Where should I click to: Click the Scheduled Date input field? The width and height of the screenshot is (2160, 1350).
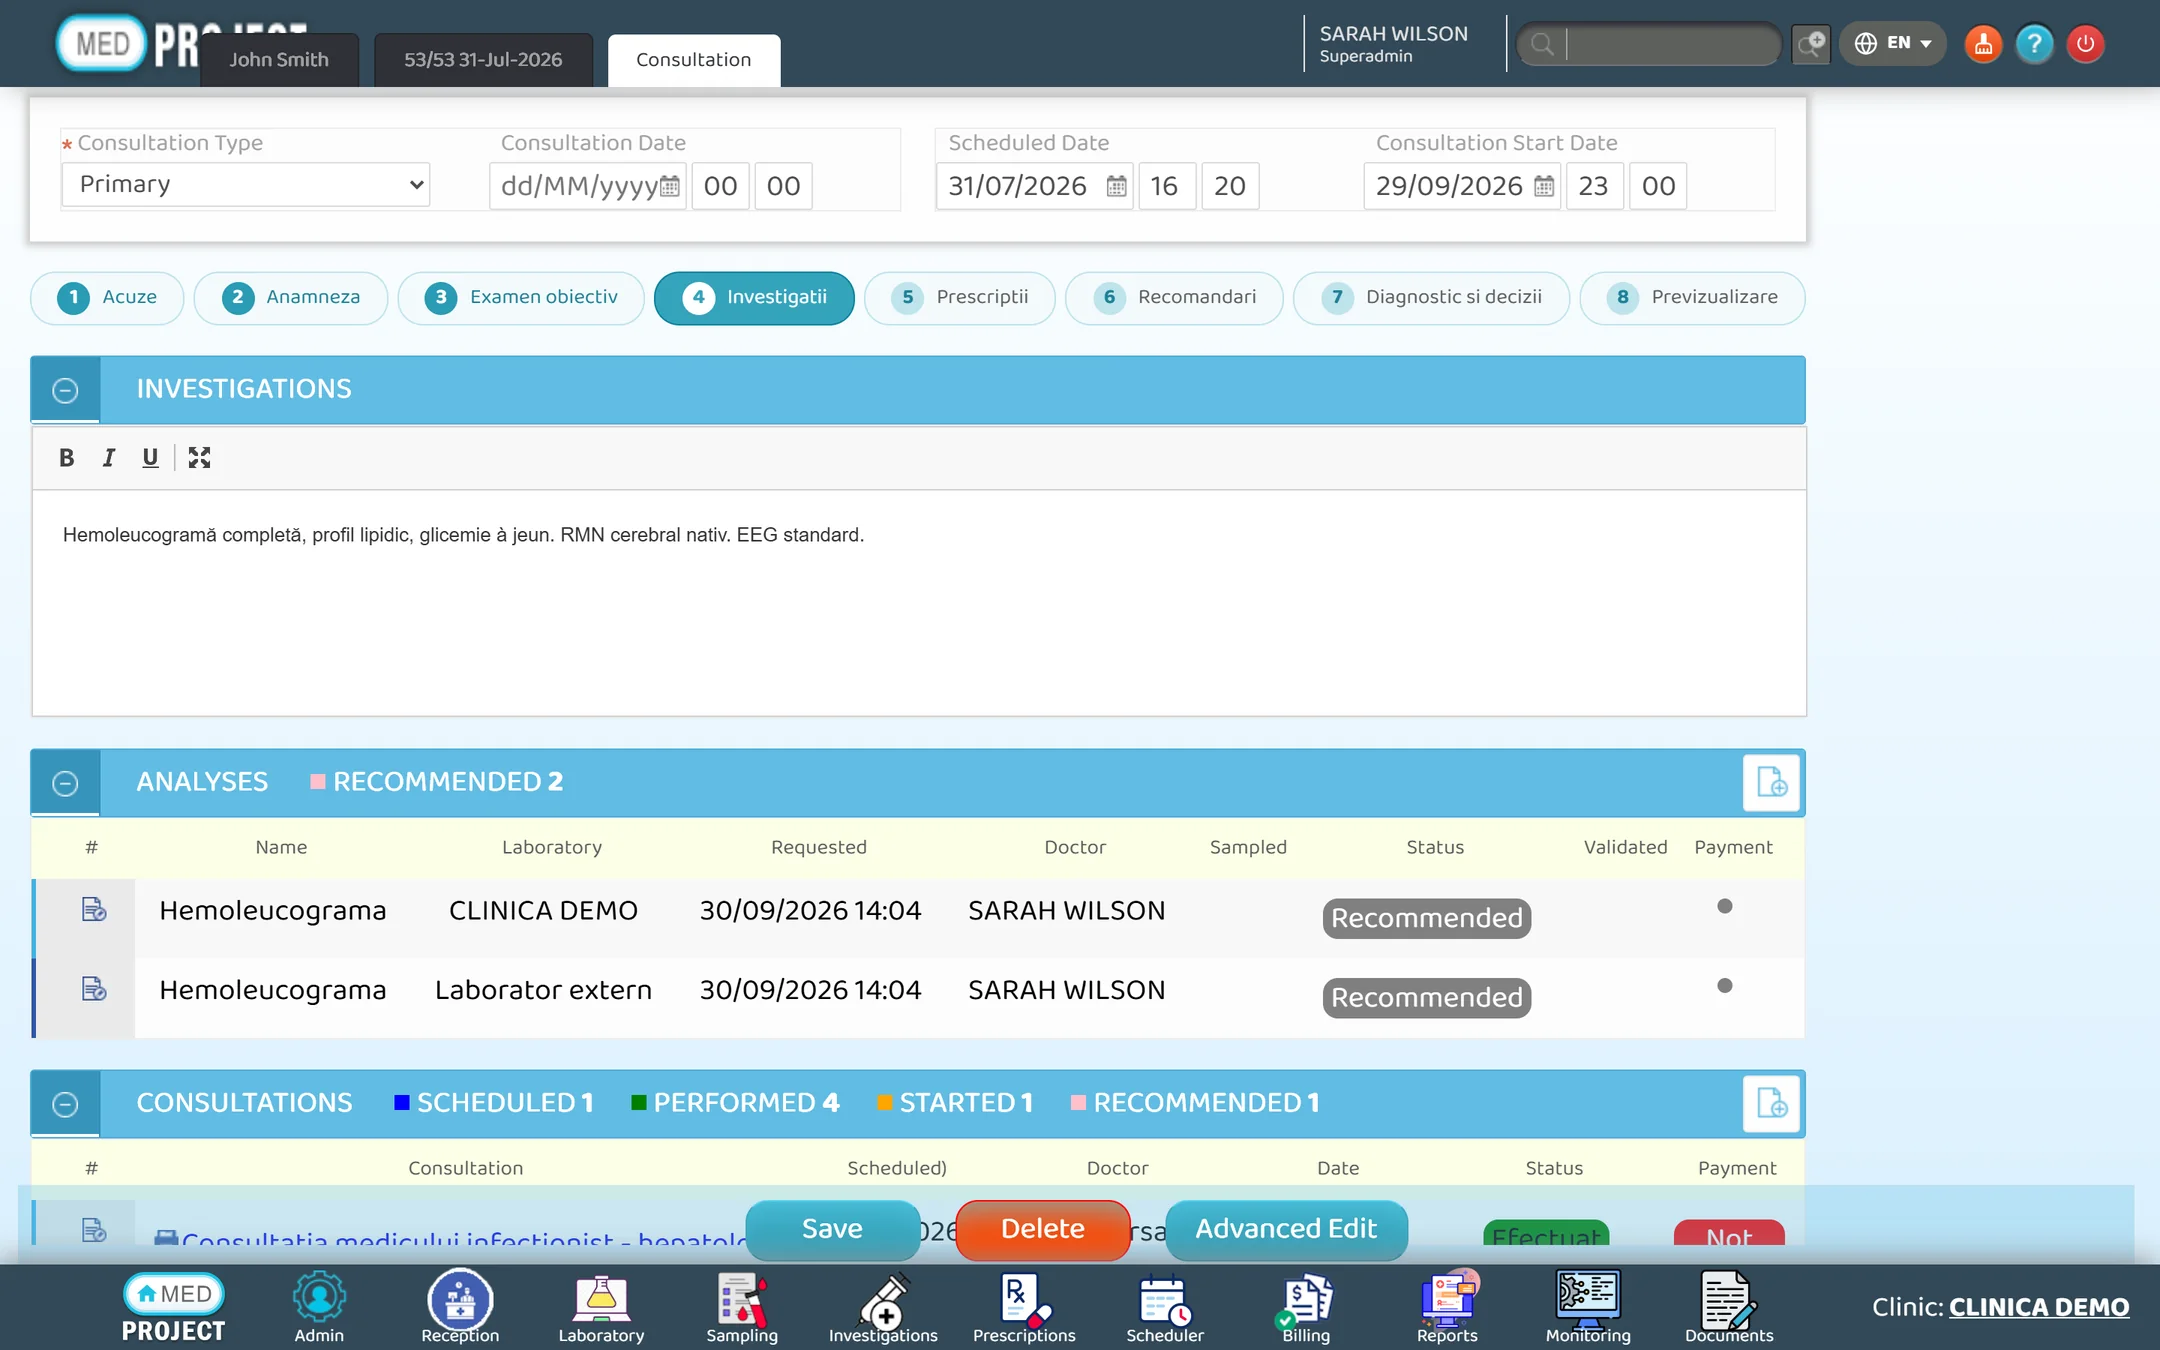tap(1034, 186)
